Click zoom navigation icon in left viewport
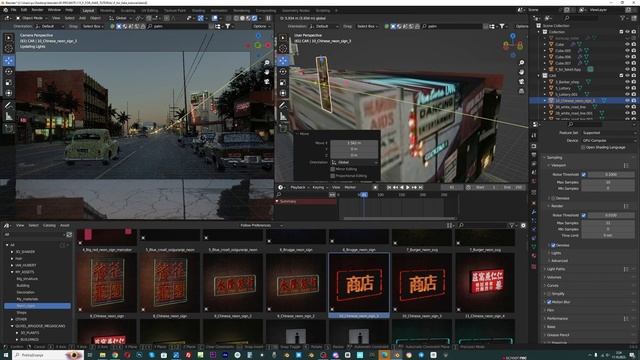640x360 pixels. pos(267,62)
